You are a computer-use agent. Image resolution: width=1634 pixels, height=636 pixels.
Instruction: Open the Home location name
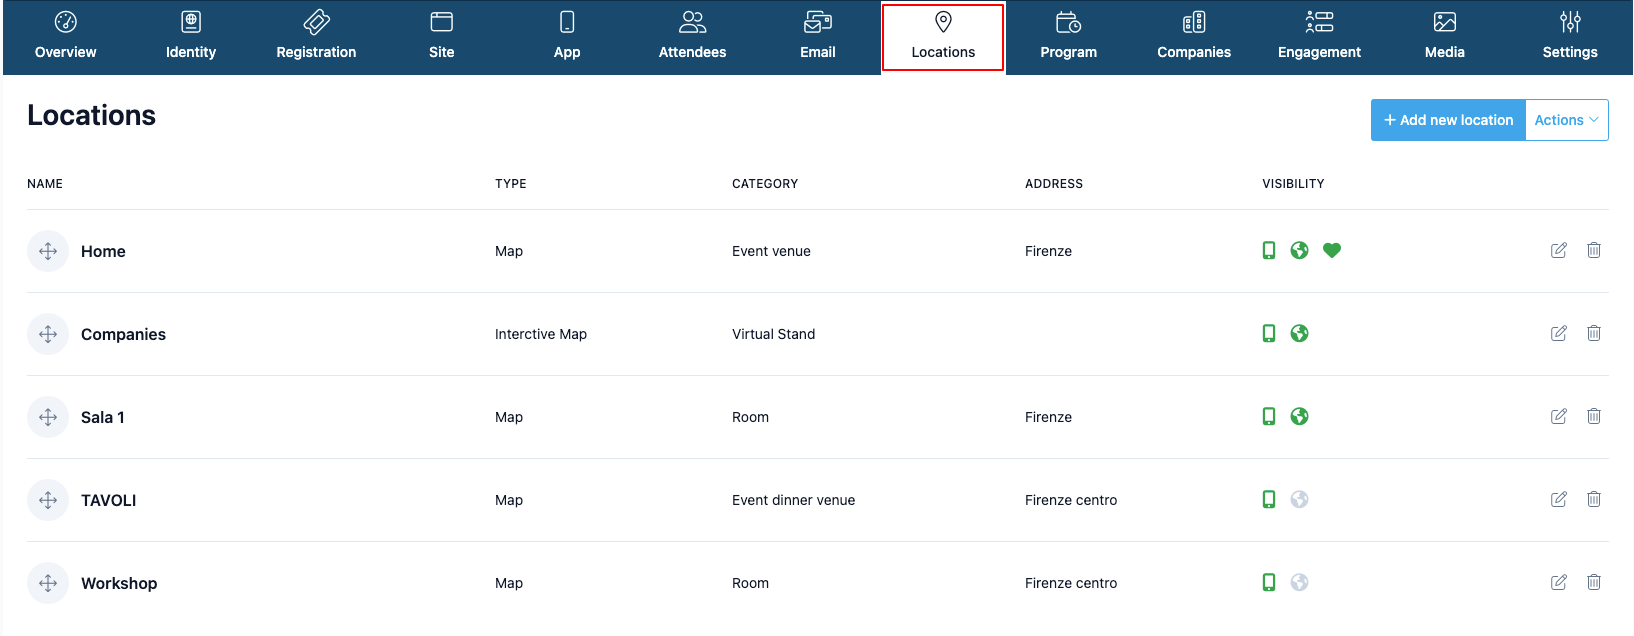tap(103, 251)
